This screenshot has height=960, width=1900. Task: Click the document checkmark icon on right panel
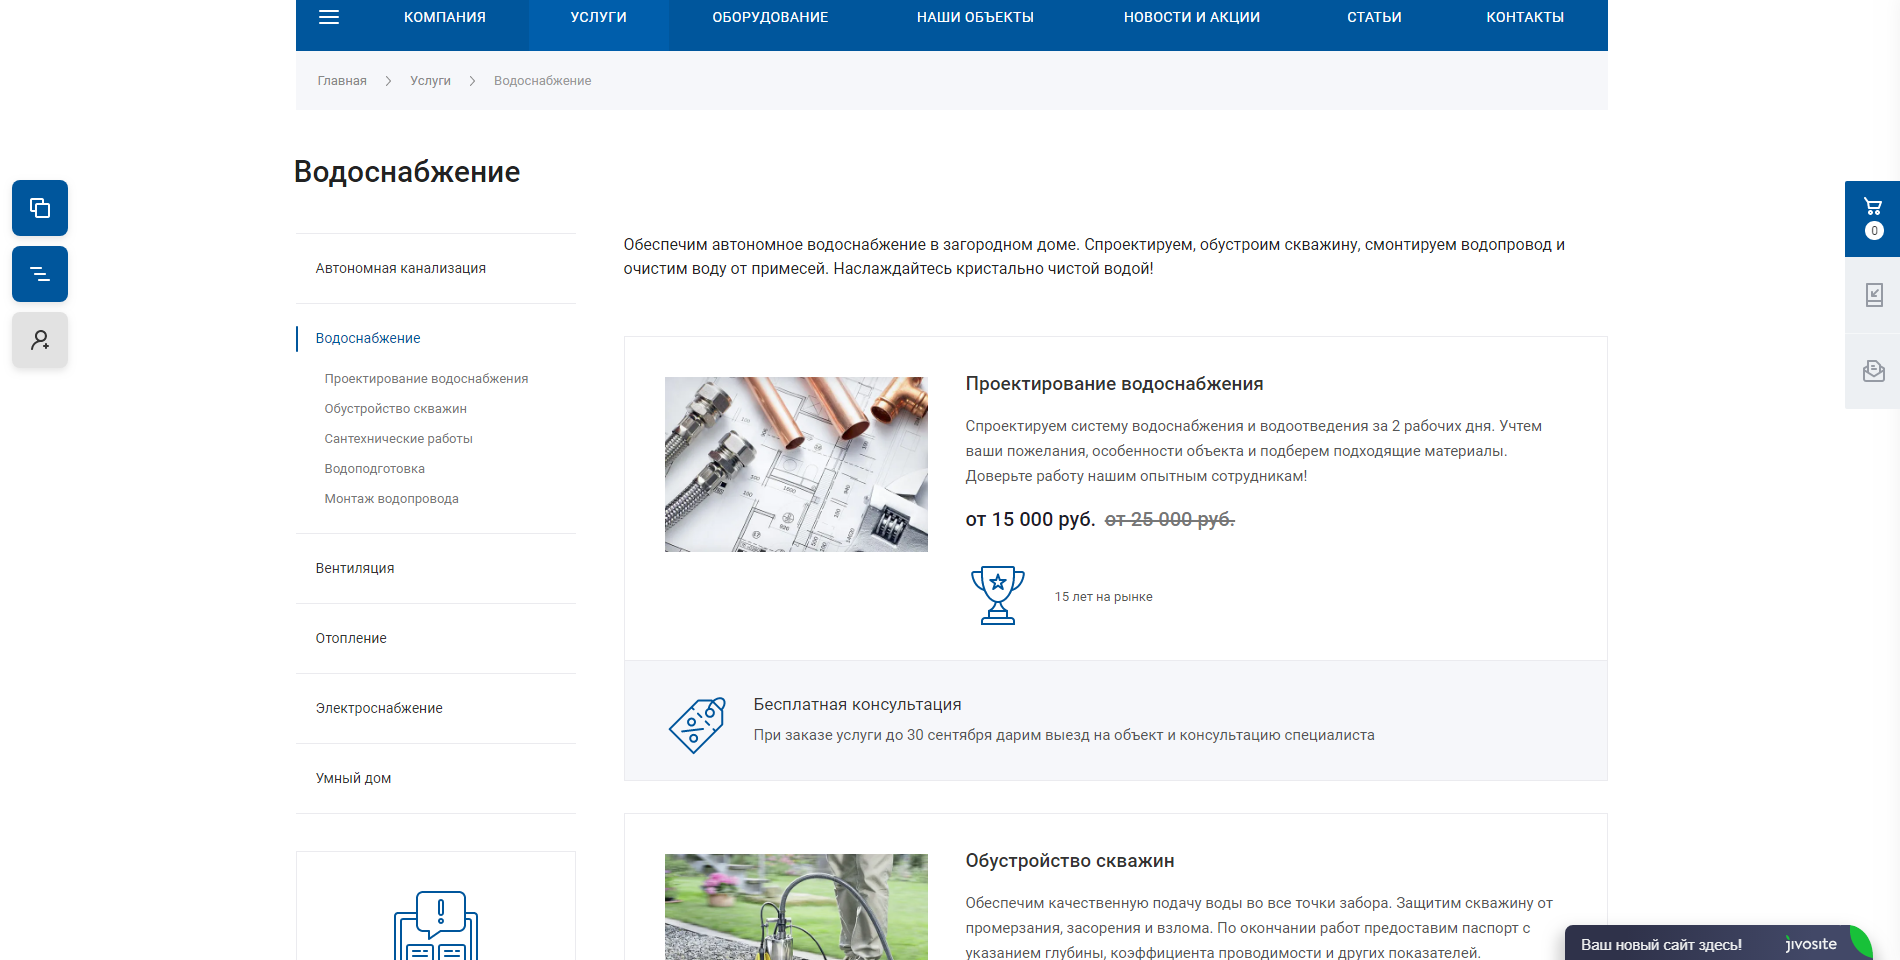click(1874, 295)
